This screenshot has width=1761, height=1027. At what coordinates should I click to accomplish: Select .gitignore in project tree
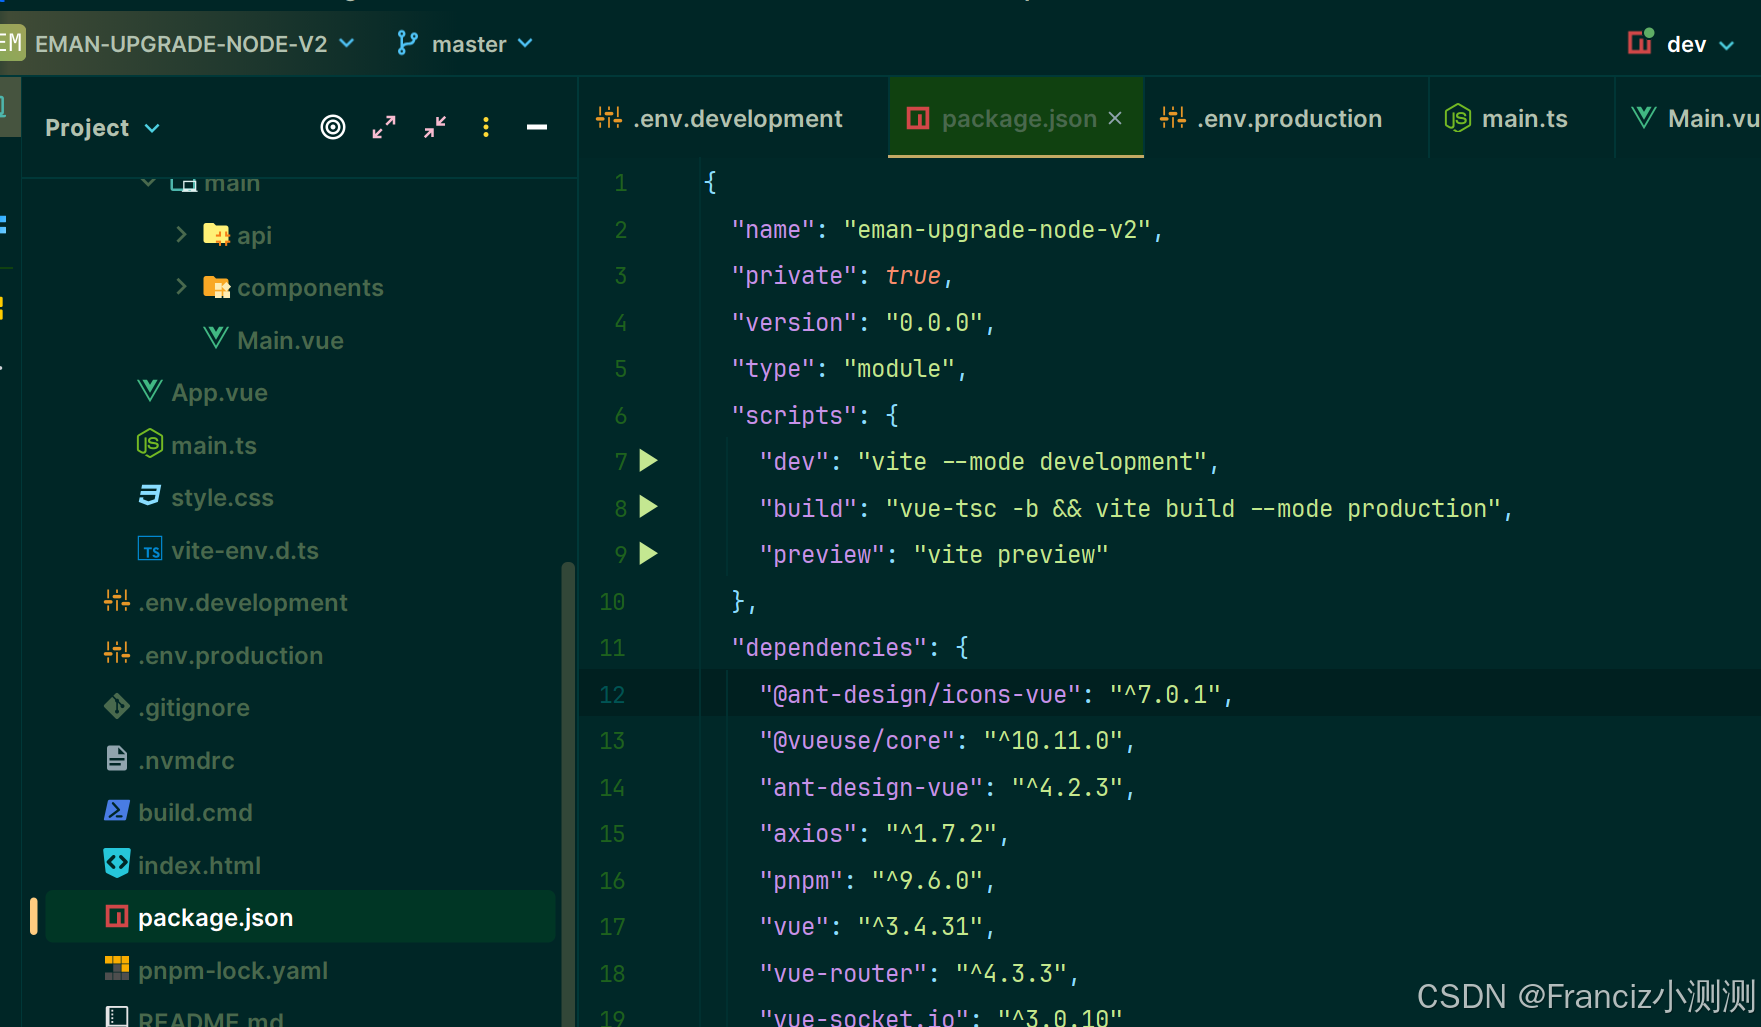coord(194,707)
